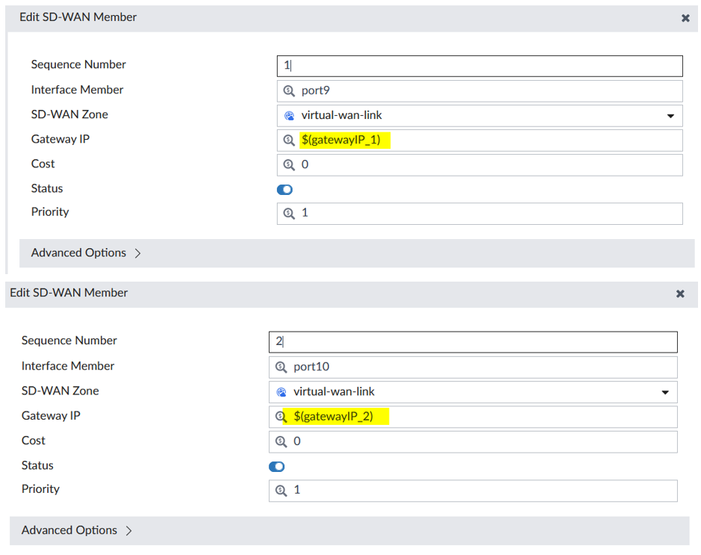Click the magnifier icon beside port10
Screen dimensions: 701x555
(282, 367)
